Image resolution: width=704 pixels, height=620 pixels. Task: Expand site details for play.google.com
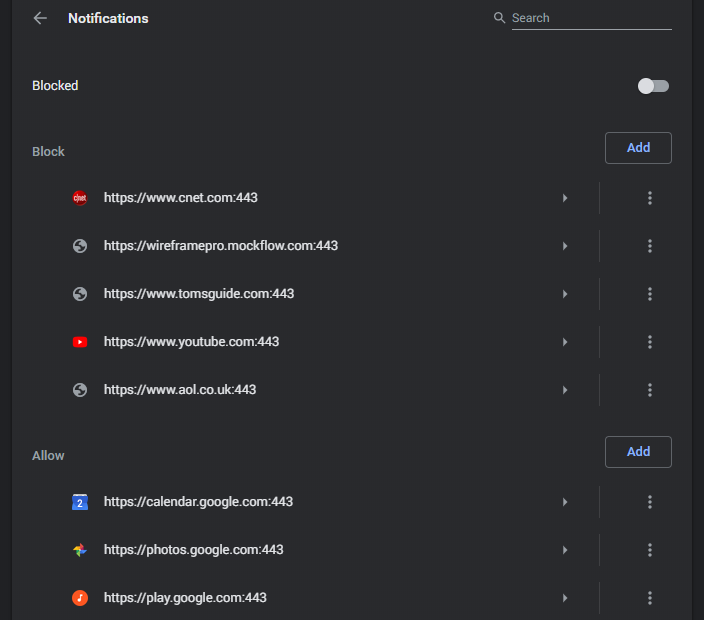click(x=565, y=598)
